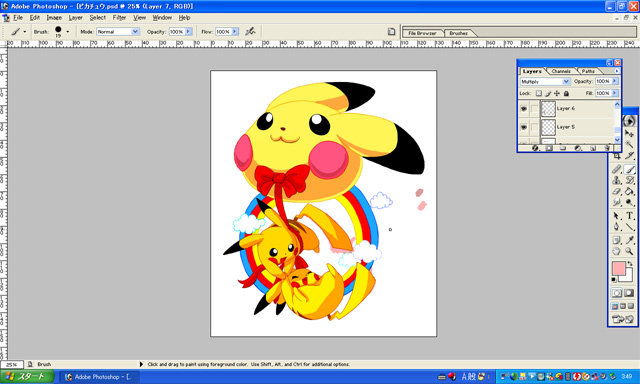Image resolution: width=640 pixels, height=384 pixels.
Task: Select the Healing Brush tool
Action: [617, 169]
